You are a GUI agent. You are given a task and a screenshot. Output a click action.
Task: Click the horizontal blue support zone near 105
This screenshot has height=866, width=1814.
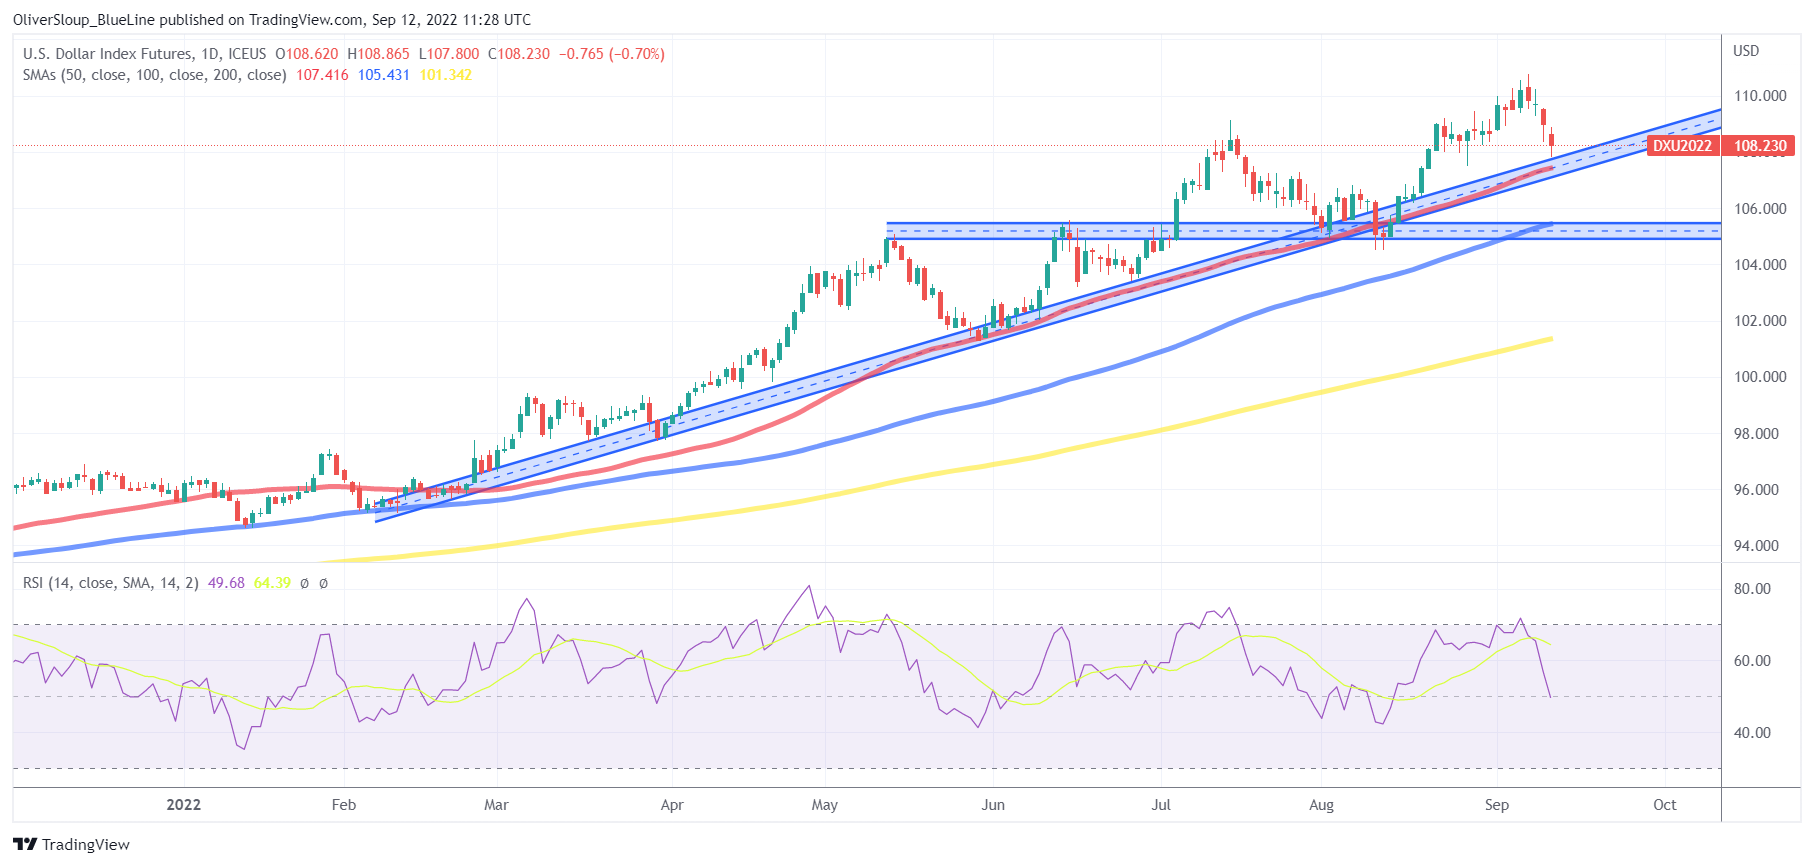pyautogui.click(x=1304, y=231)
